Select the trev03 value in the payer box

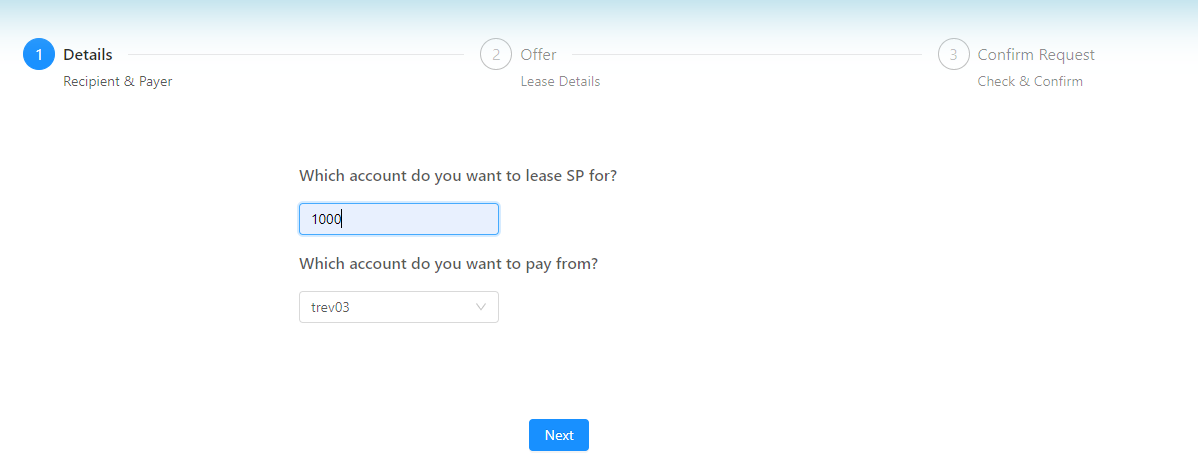331,307
